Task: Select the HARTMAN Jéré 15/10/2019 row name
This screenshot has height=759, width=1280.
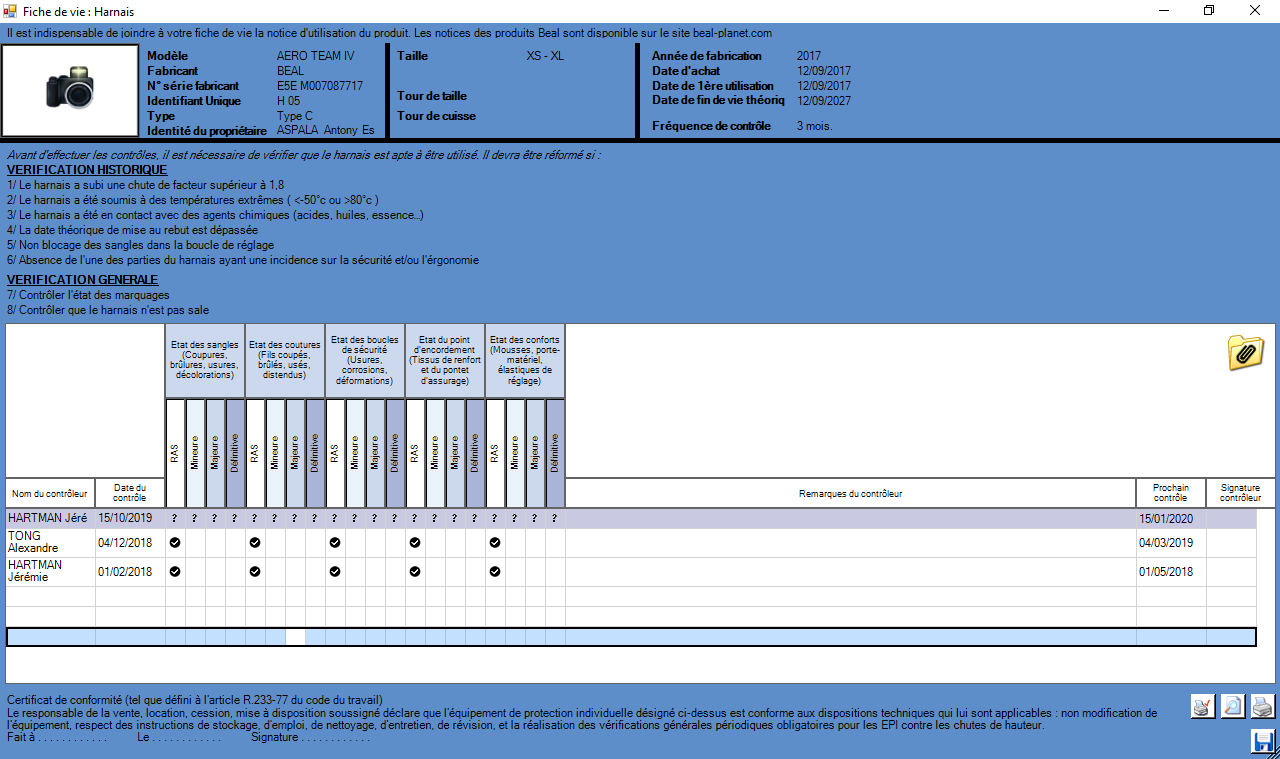Action: click(x=50, y=519)
